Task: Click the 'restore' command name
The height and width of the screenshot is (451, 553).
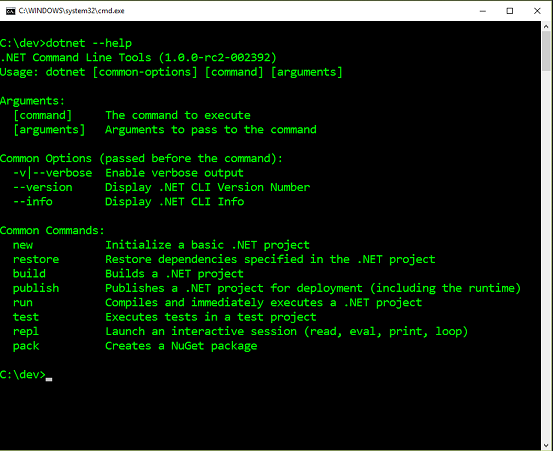Action: (36, 260)
